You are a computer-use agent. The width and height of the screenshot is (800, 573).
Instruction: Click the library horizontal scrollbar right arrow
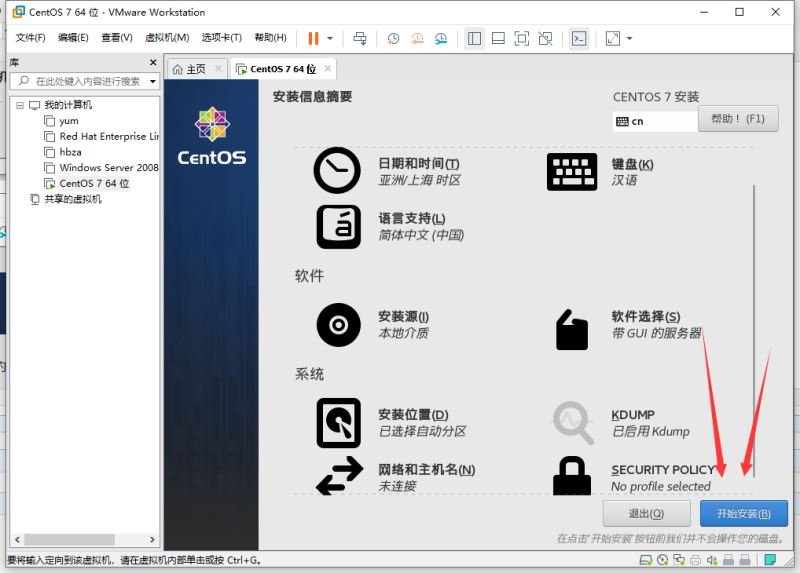(152, 539)
